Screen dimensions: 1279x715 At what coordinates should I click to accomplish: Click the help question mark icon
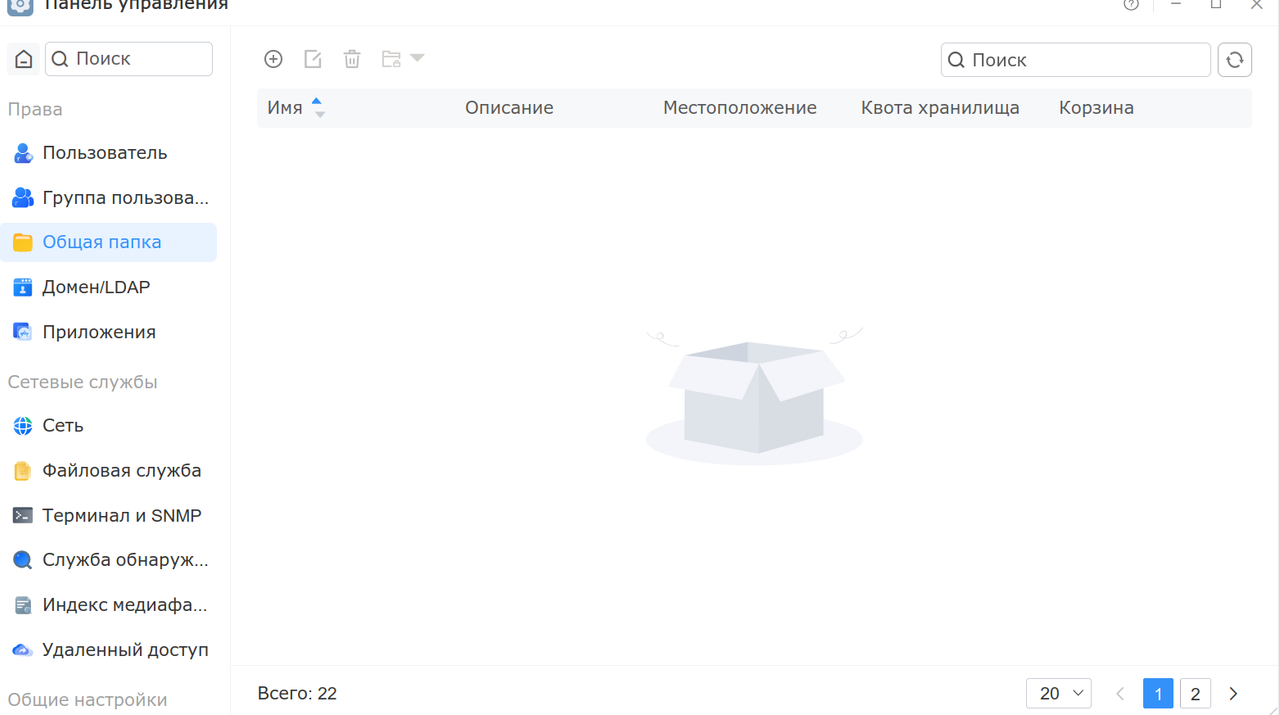pos(1131,5)
